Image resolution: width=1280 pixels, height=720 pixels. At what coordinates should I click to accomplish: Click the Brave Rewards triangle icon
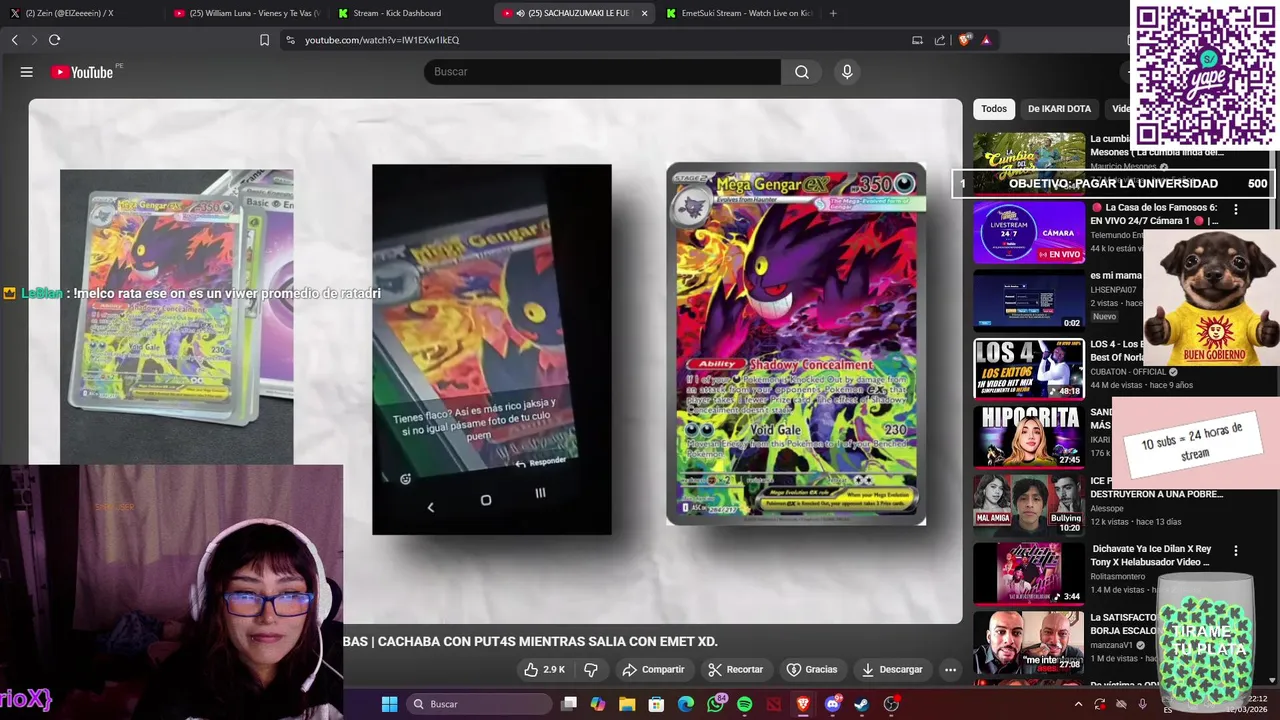coord(986,40)
